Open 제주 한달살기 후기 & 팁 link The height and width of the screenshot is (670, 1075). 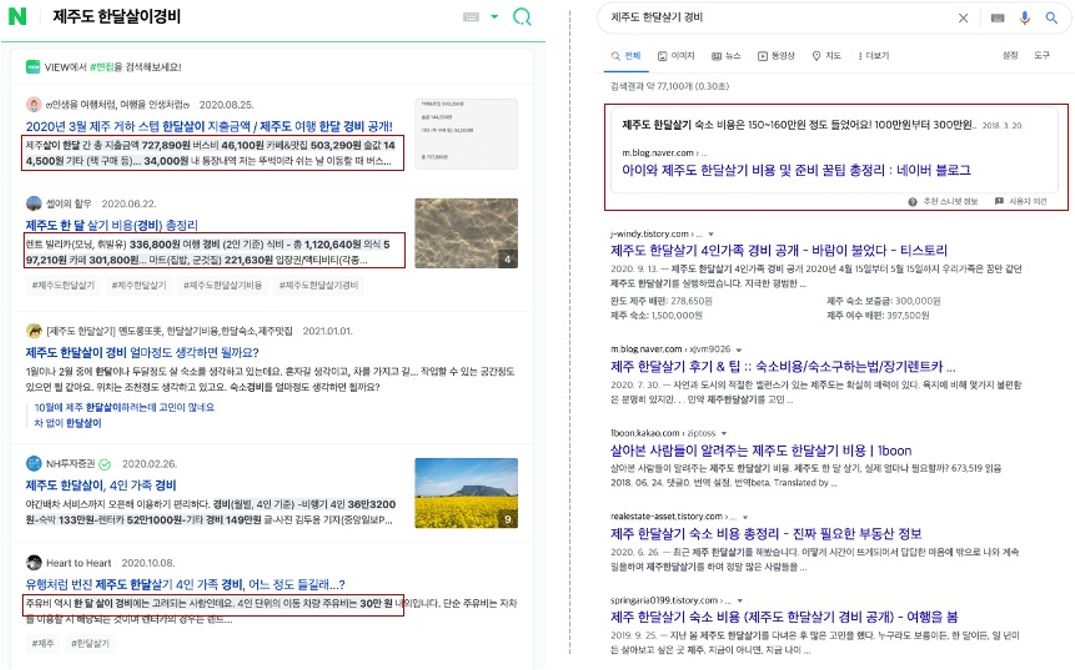pos(783,367)
